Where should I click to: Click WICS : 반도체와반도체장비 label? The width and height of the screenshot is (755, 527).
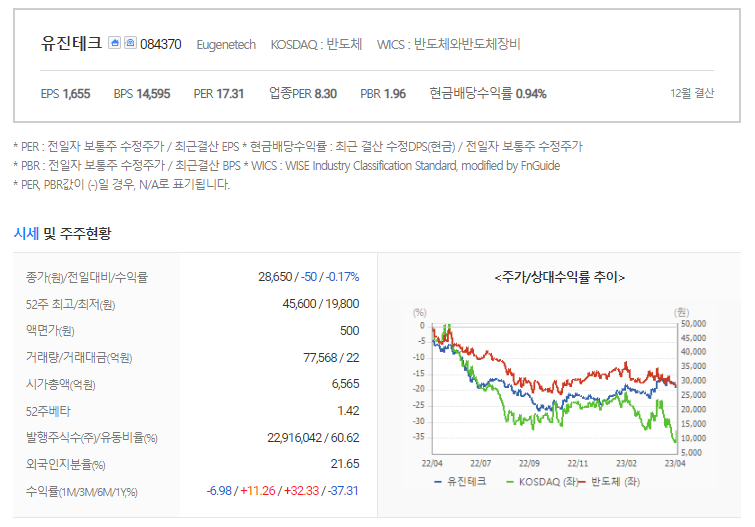click(x=448, y=44)
